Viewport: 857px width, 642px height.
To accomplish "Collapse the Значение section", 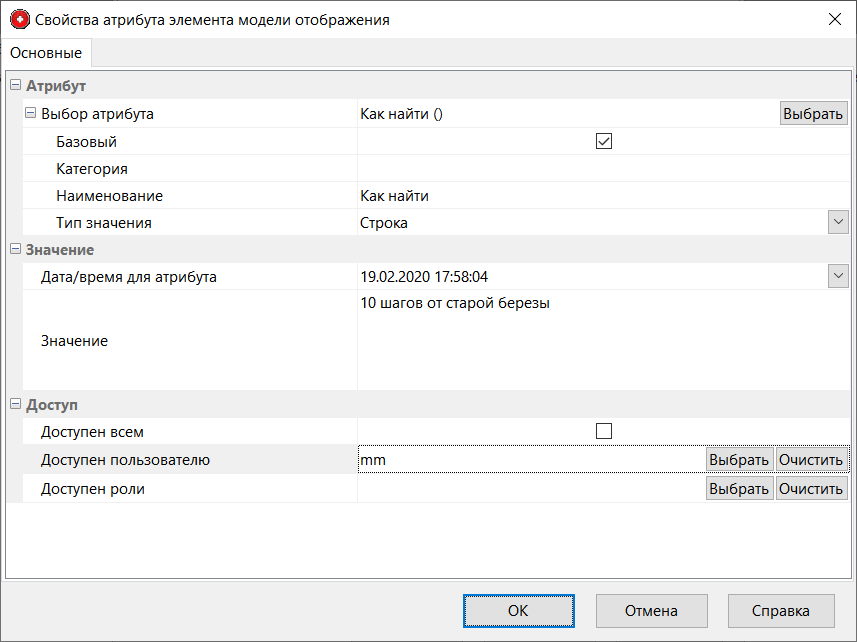I will click(x=15, y=249).
